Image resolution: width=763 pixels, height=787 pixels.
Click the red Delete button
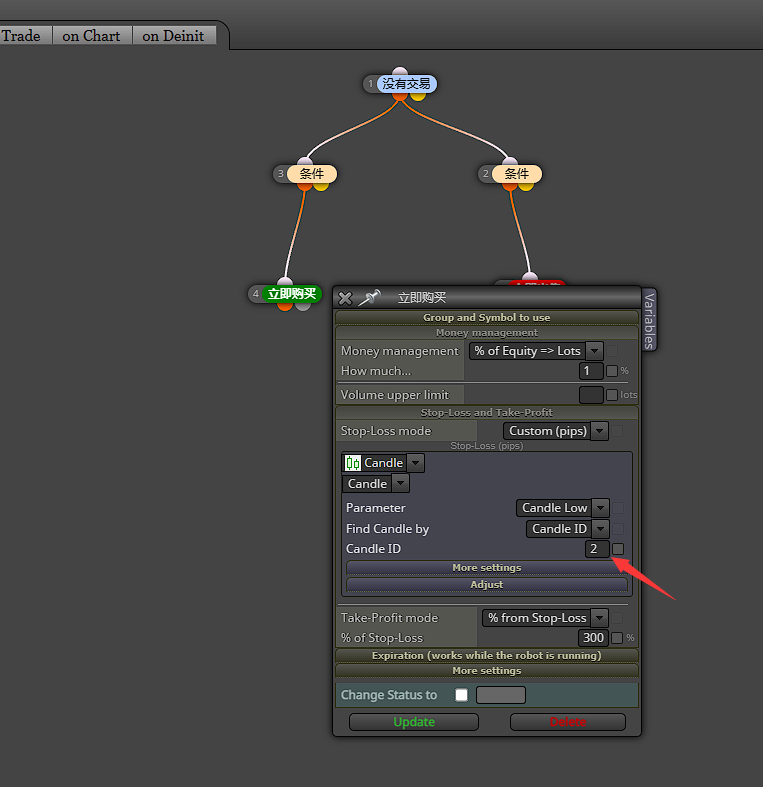pos(568,722)
